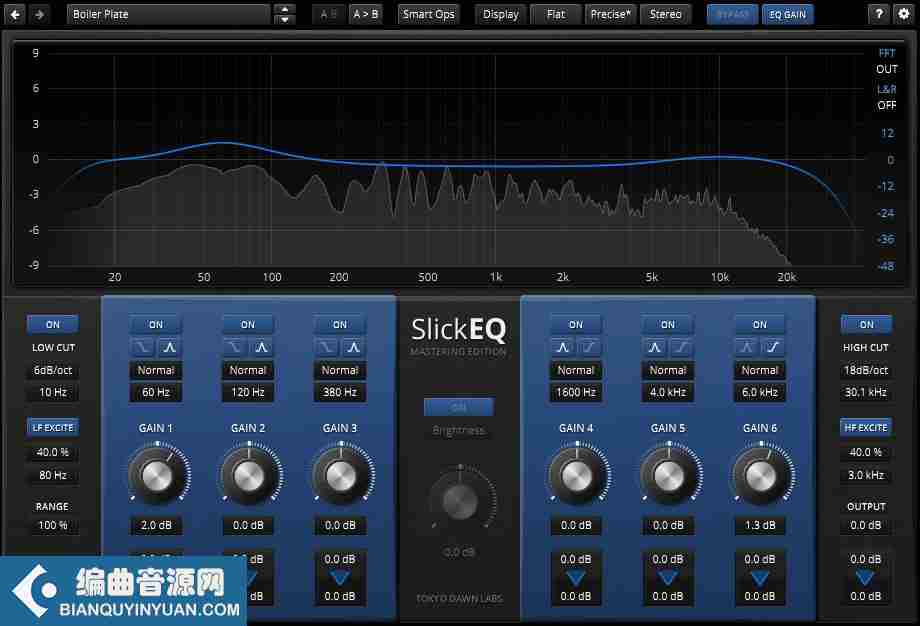Toggle the Brightness section ON switch
The width and height of the screenshot is (920, 626).
(x=459, y=407)
